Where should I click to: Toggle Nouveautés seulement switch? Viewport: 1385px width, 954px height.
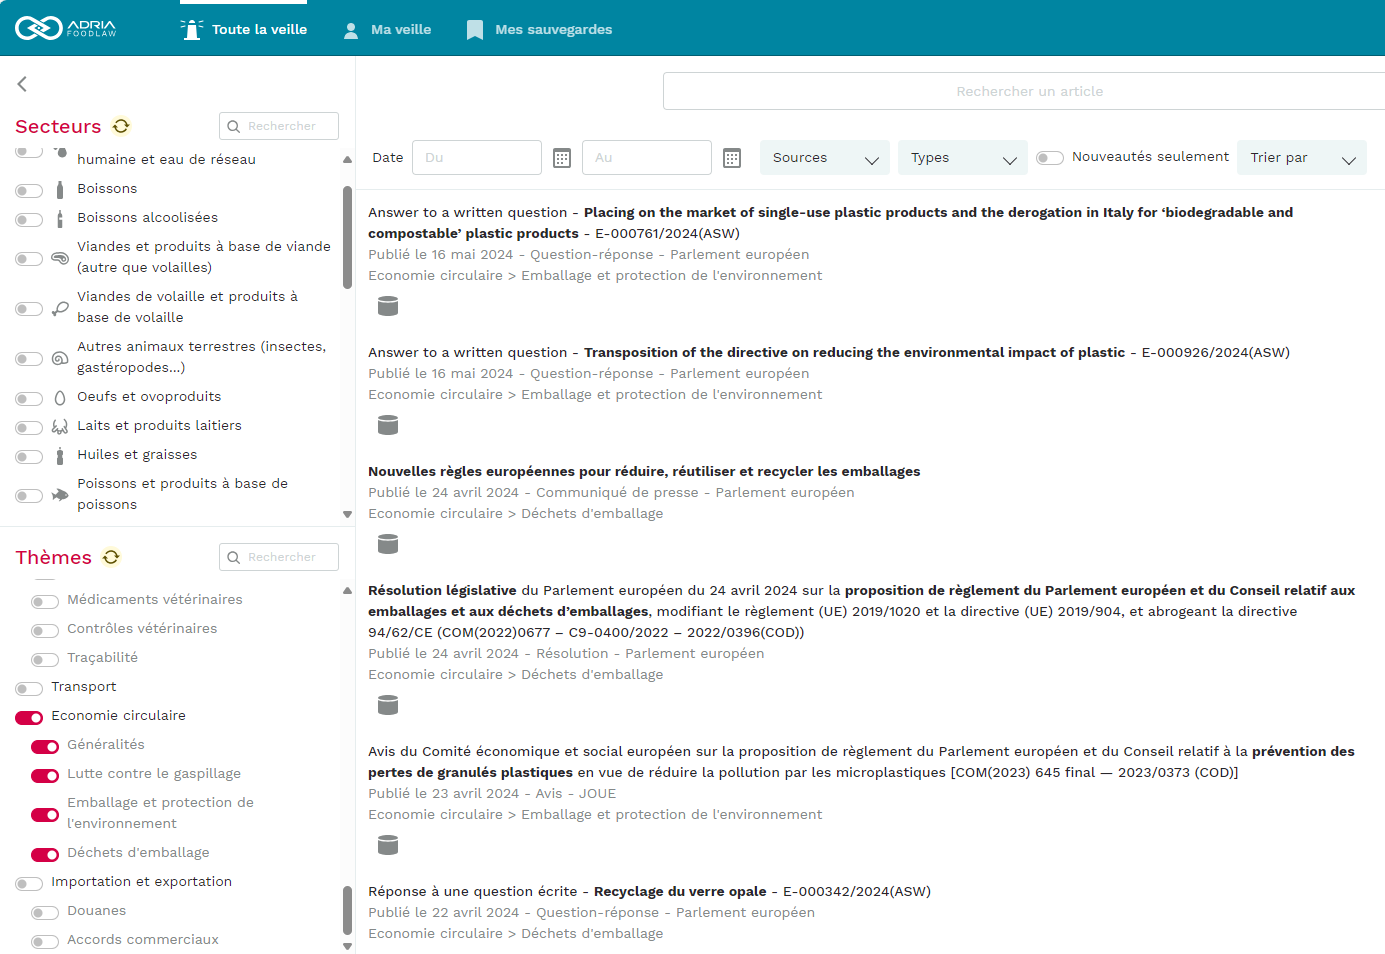point(1049,158)
